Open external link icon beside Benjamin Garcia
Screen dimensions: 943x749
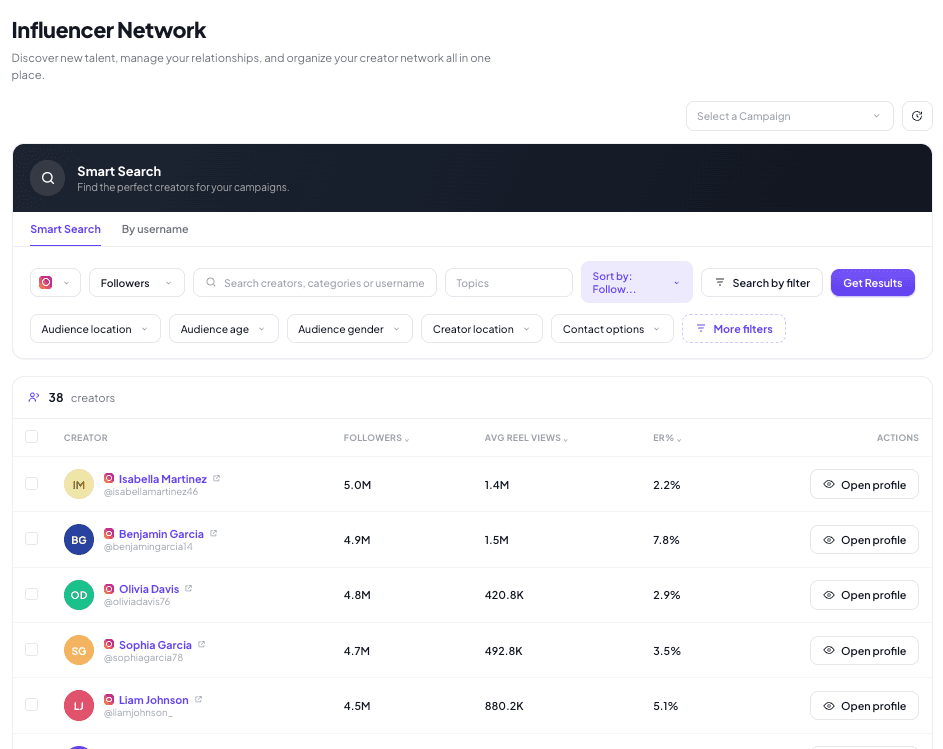point(213,533)
